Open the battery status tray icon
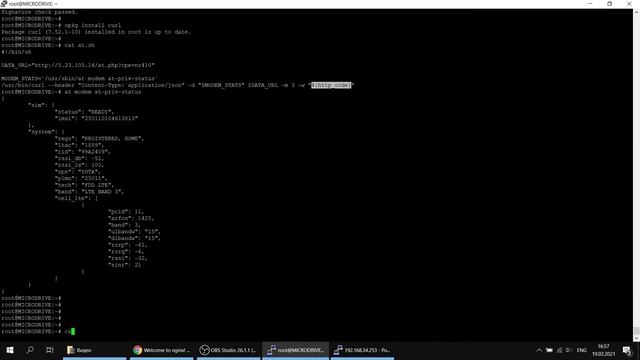Image resolution: width=640 pixels, height=360 pixels. click(x=549, y=350)
